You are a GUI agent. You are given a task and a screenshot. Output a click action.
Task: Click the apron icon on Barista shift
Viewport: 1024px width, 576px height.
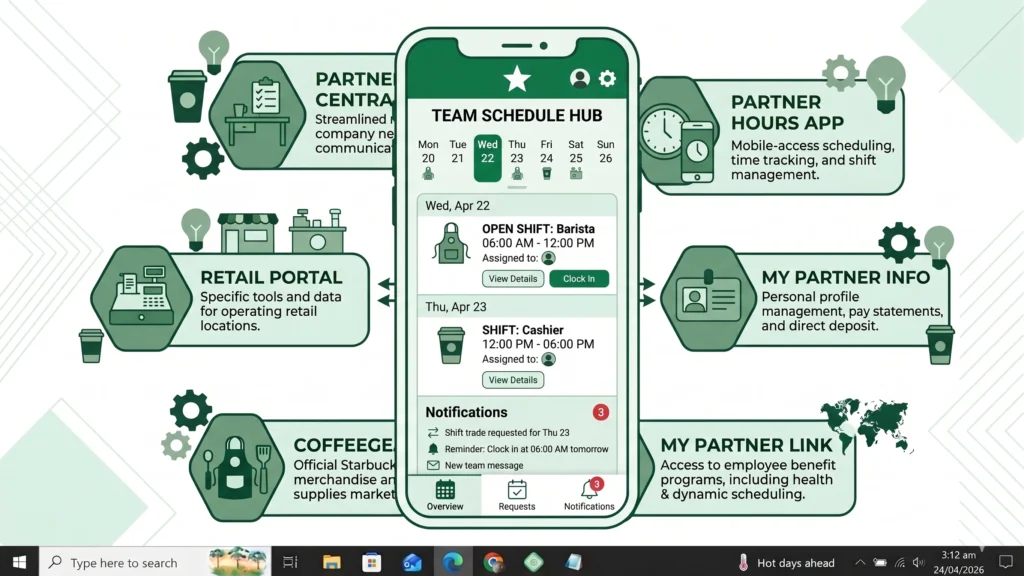[451, 243]
